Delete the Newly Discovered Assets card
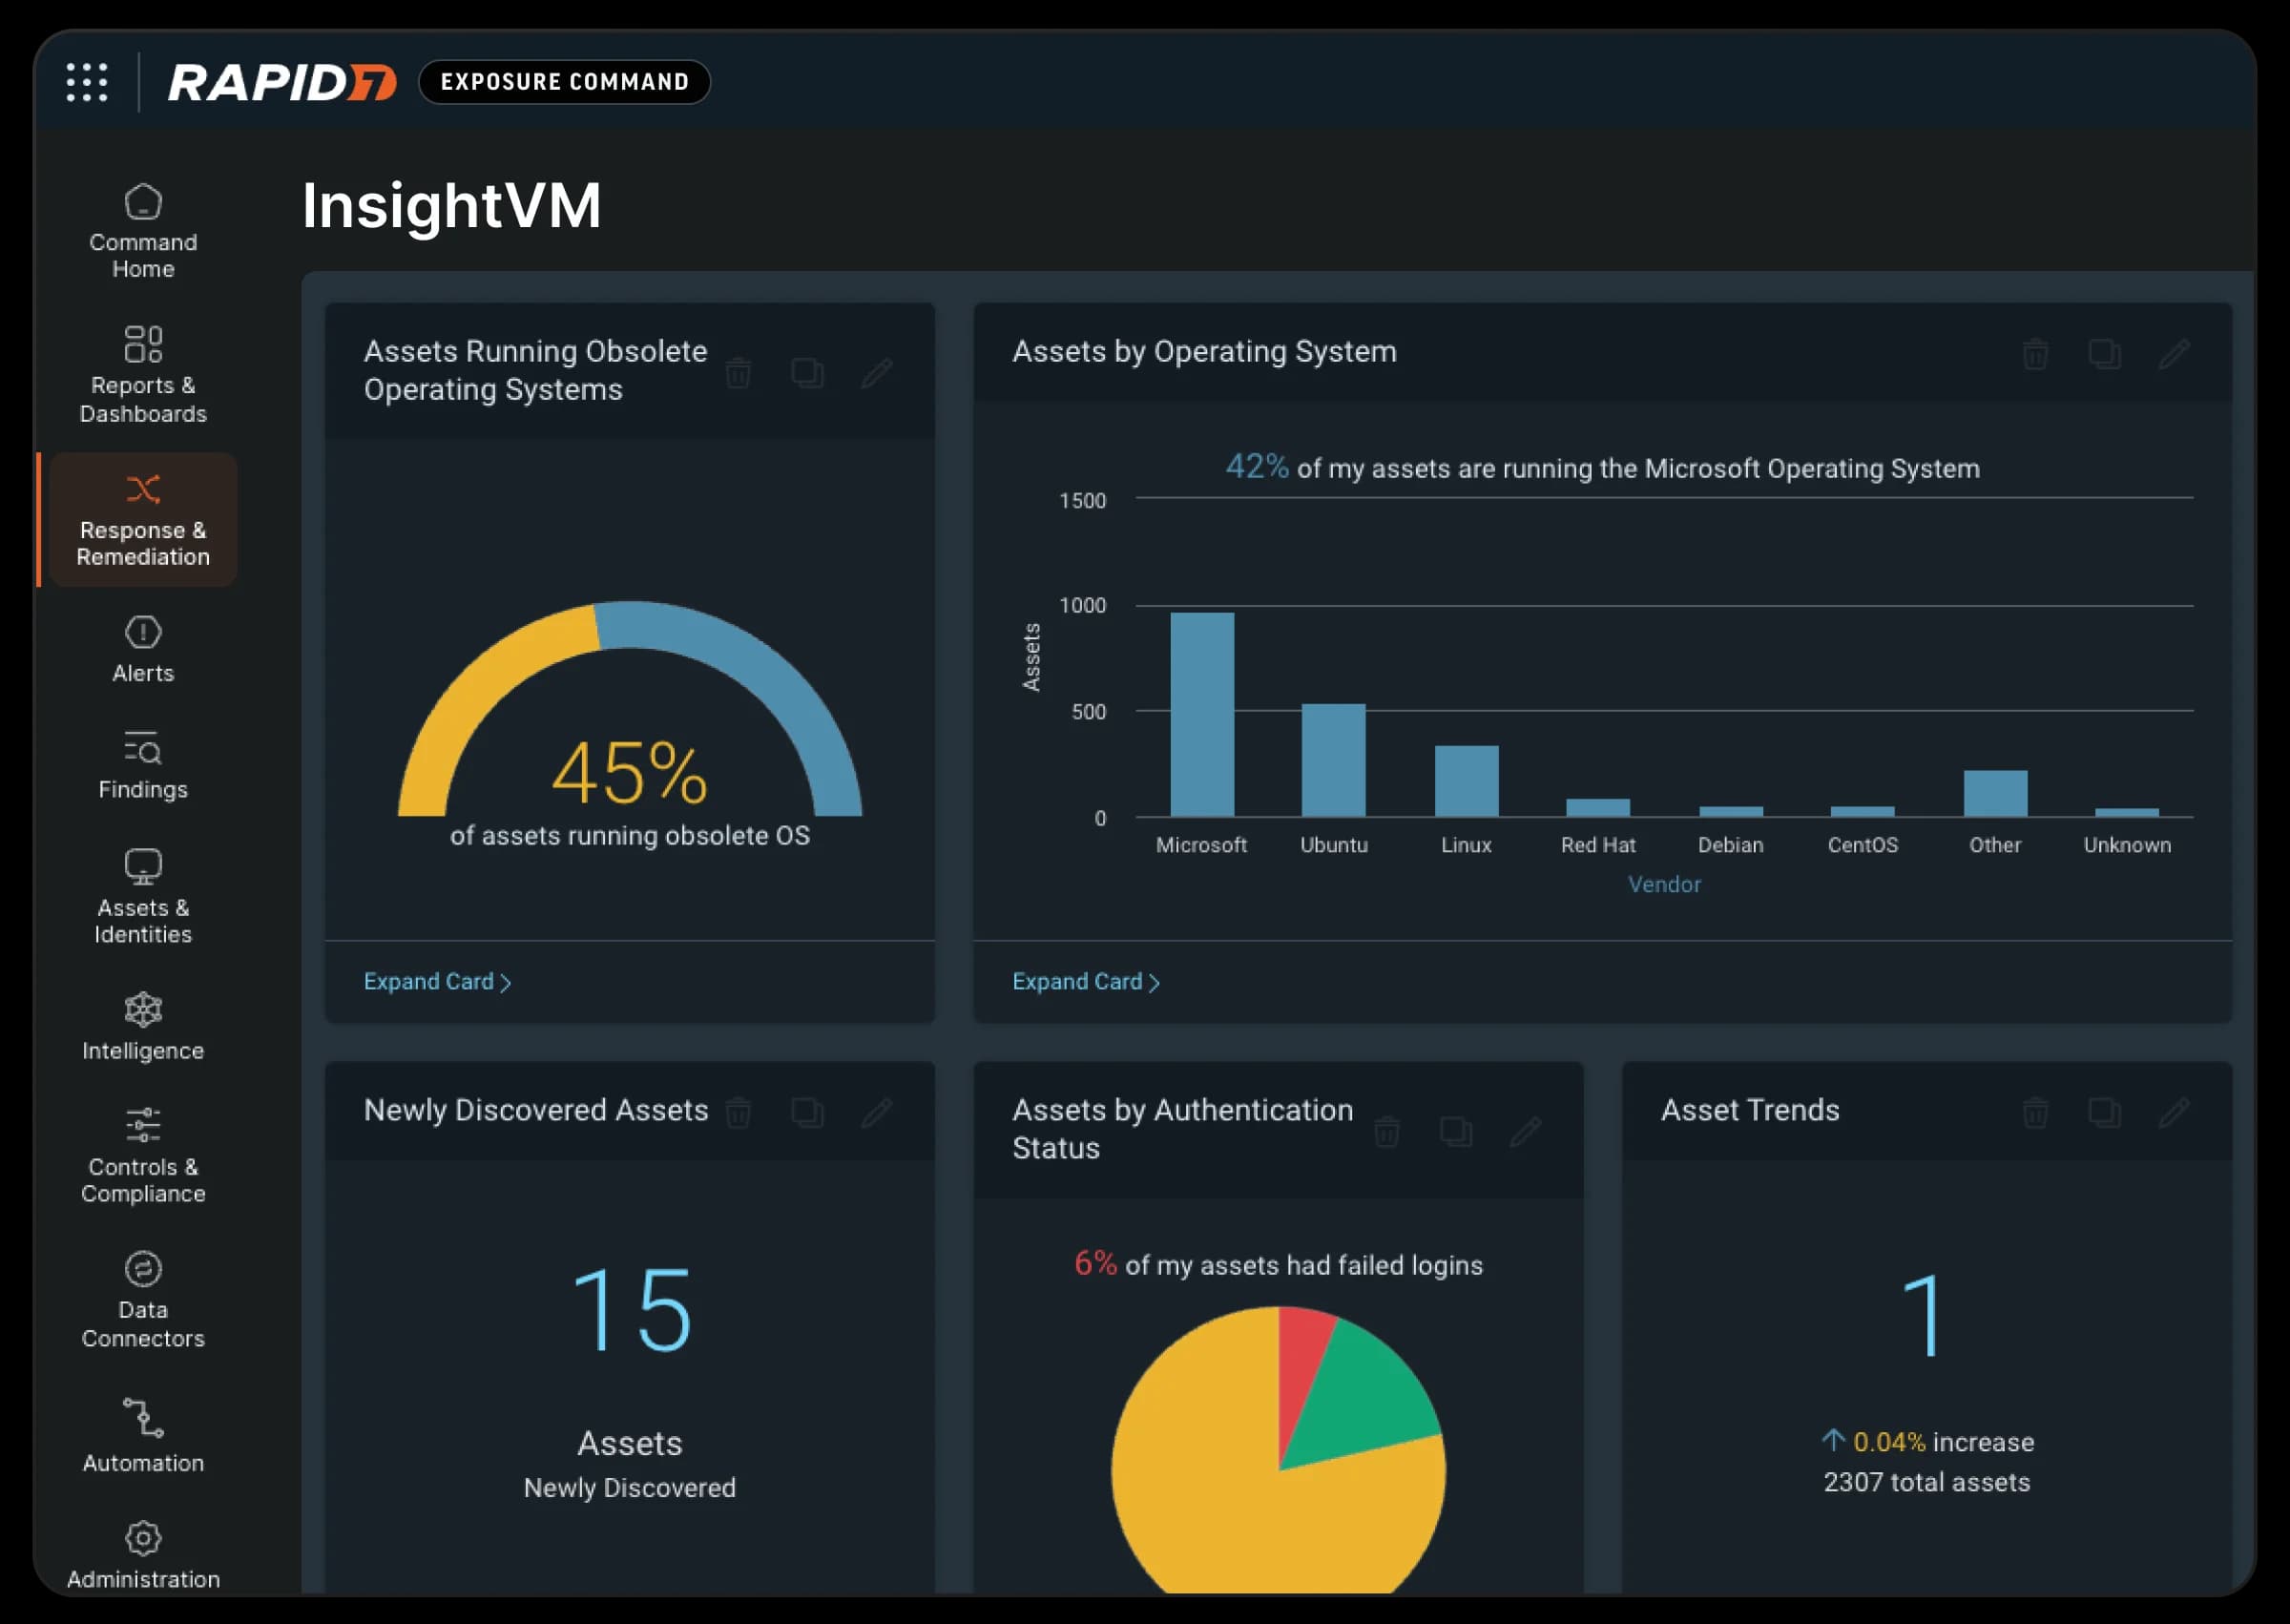The image size is (2290, 1624). 738,1112
